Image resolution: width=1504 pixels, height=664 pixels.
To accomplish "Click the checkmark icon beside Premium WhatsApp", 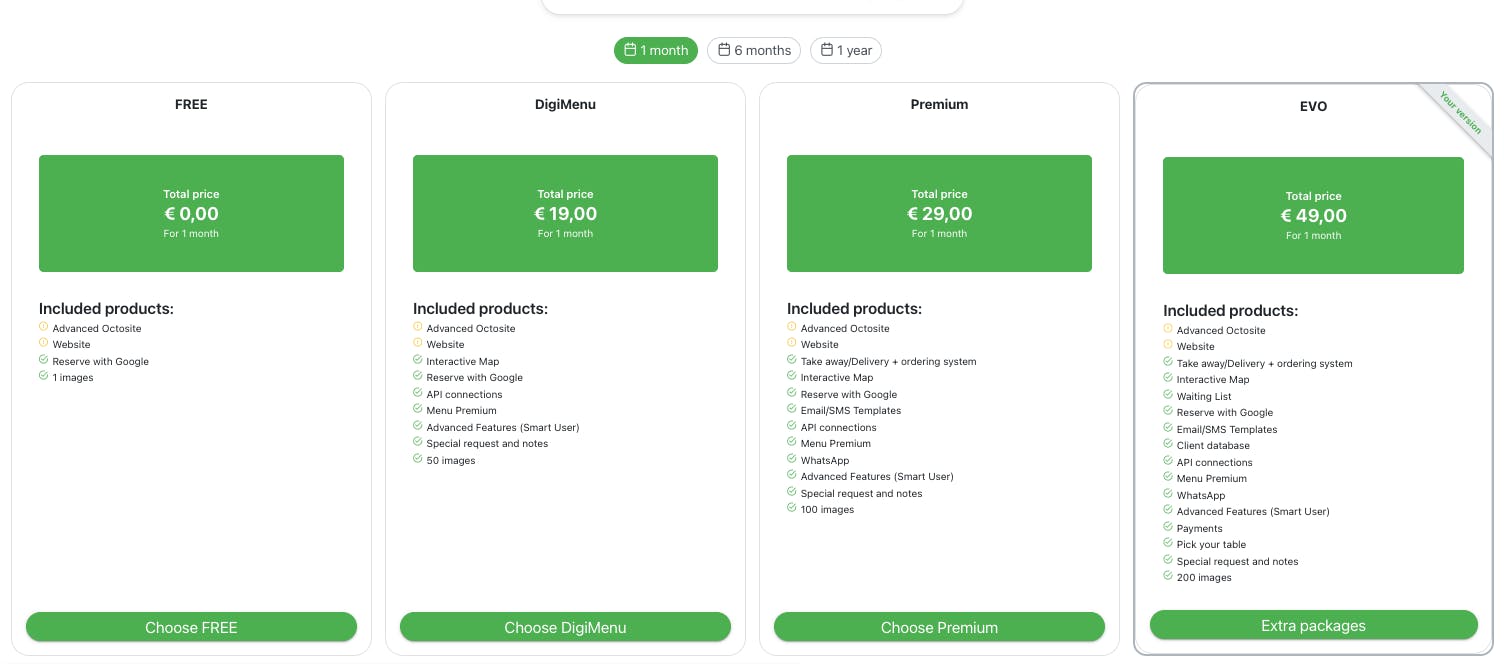I will [x=791, y=459].
